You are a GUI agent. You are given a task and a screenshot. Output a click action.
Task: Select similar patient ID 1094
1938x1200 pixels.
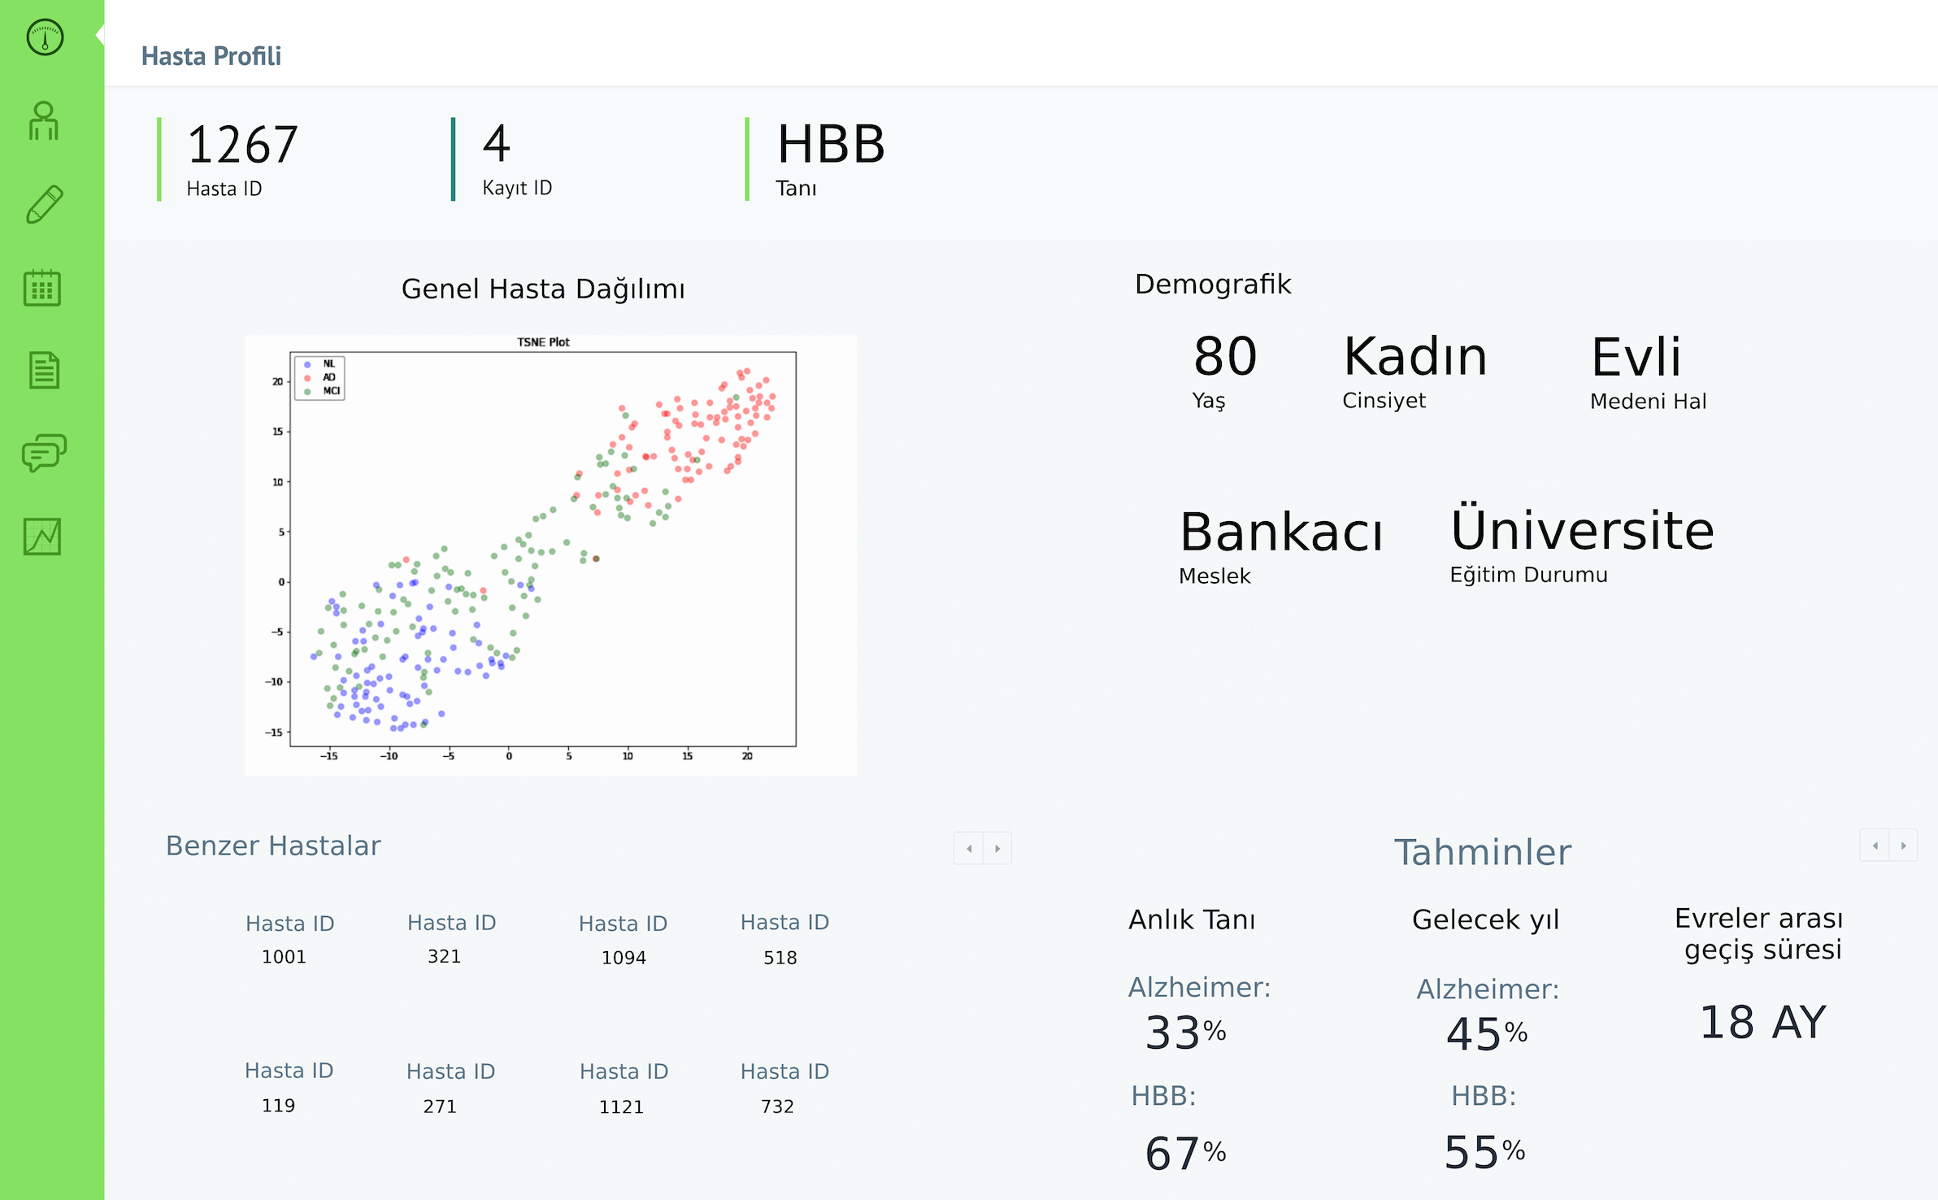(623, 958)
